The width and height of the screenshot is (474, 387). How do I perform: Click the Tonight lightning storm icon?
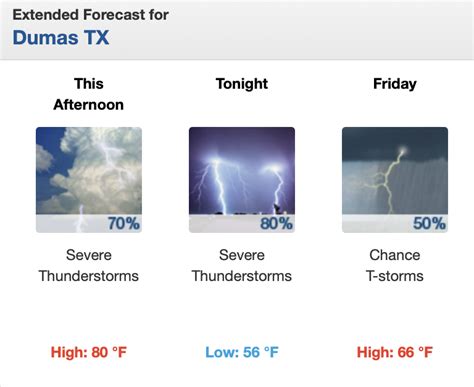[242, 180]
